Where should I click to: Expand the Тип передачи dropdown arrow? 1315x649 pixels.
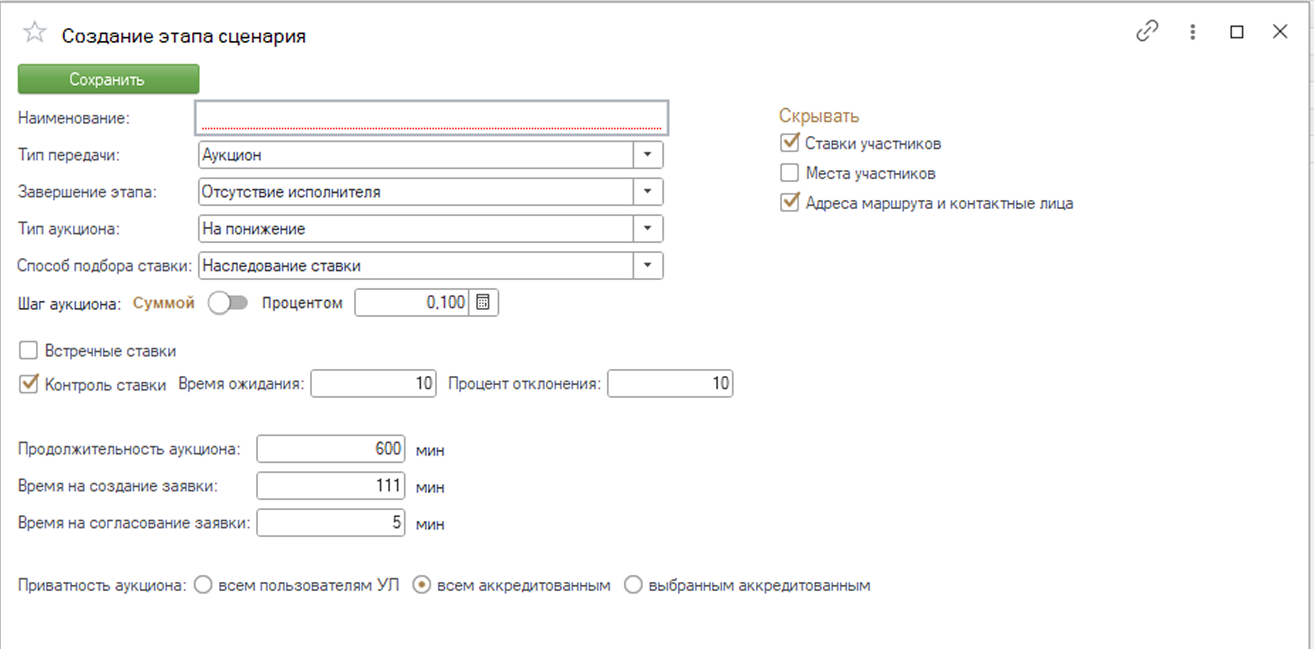click(648, 155)
